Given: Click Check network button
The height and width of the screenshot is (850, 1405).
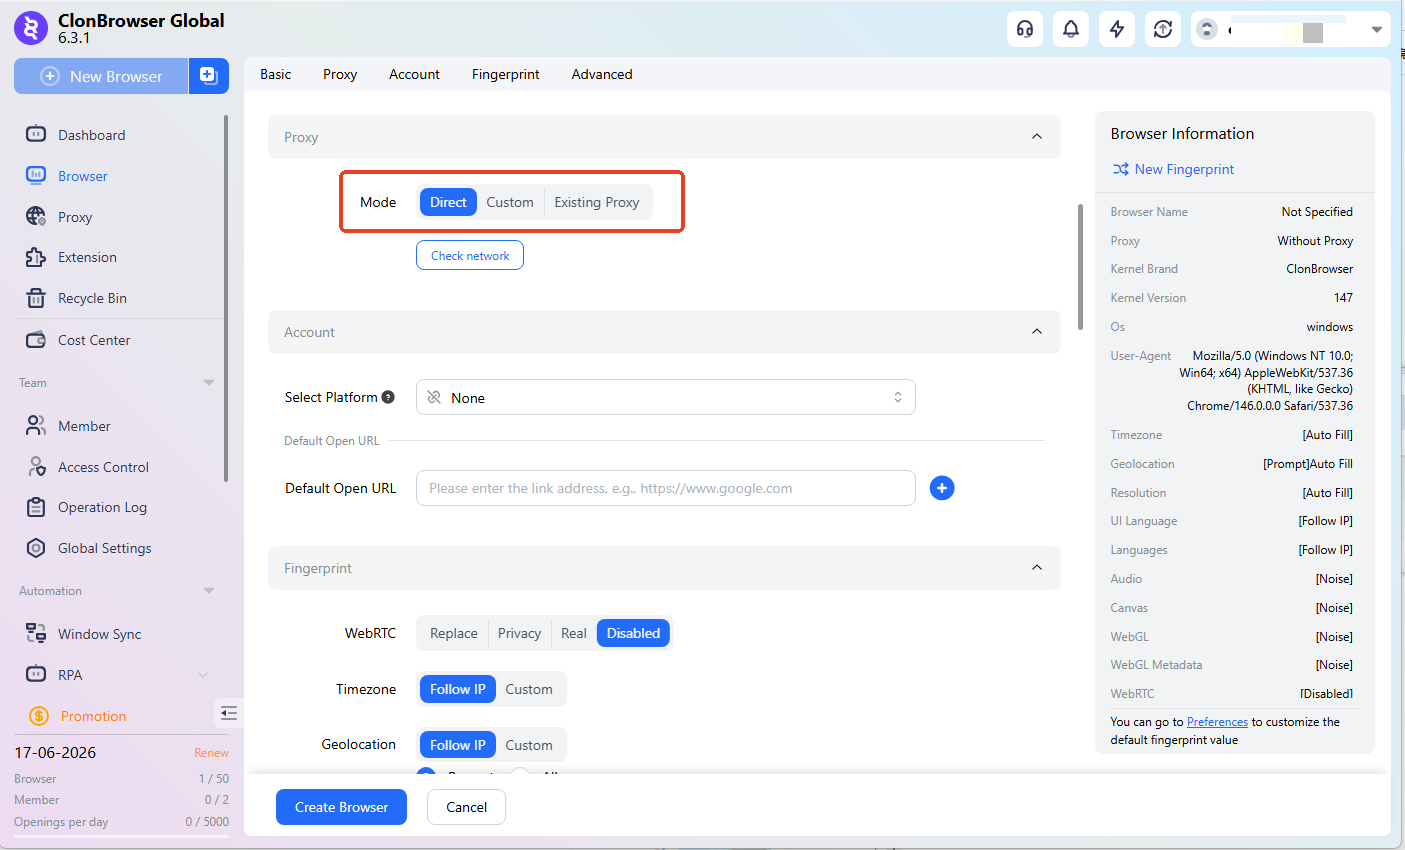Looking at the screenshot, I should pos(470,255).
